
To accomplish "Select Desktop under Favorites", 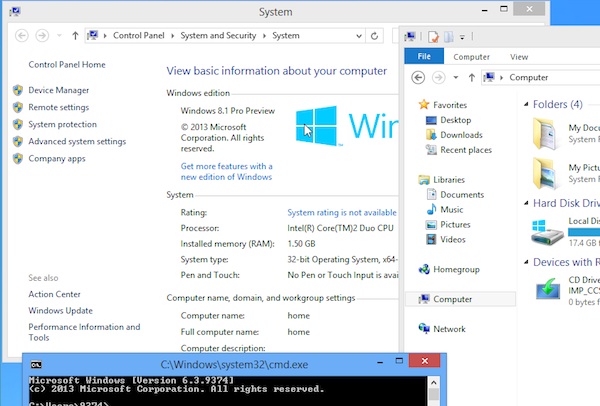I will click(455, 120).
